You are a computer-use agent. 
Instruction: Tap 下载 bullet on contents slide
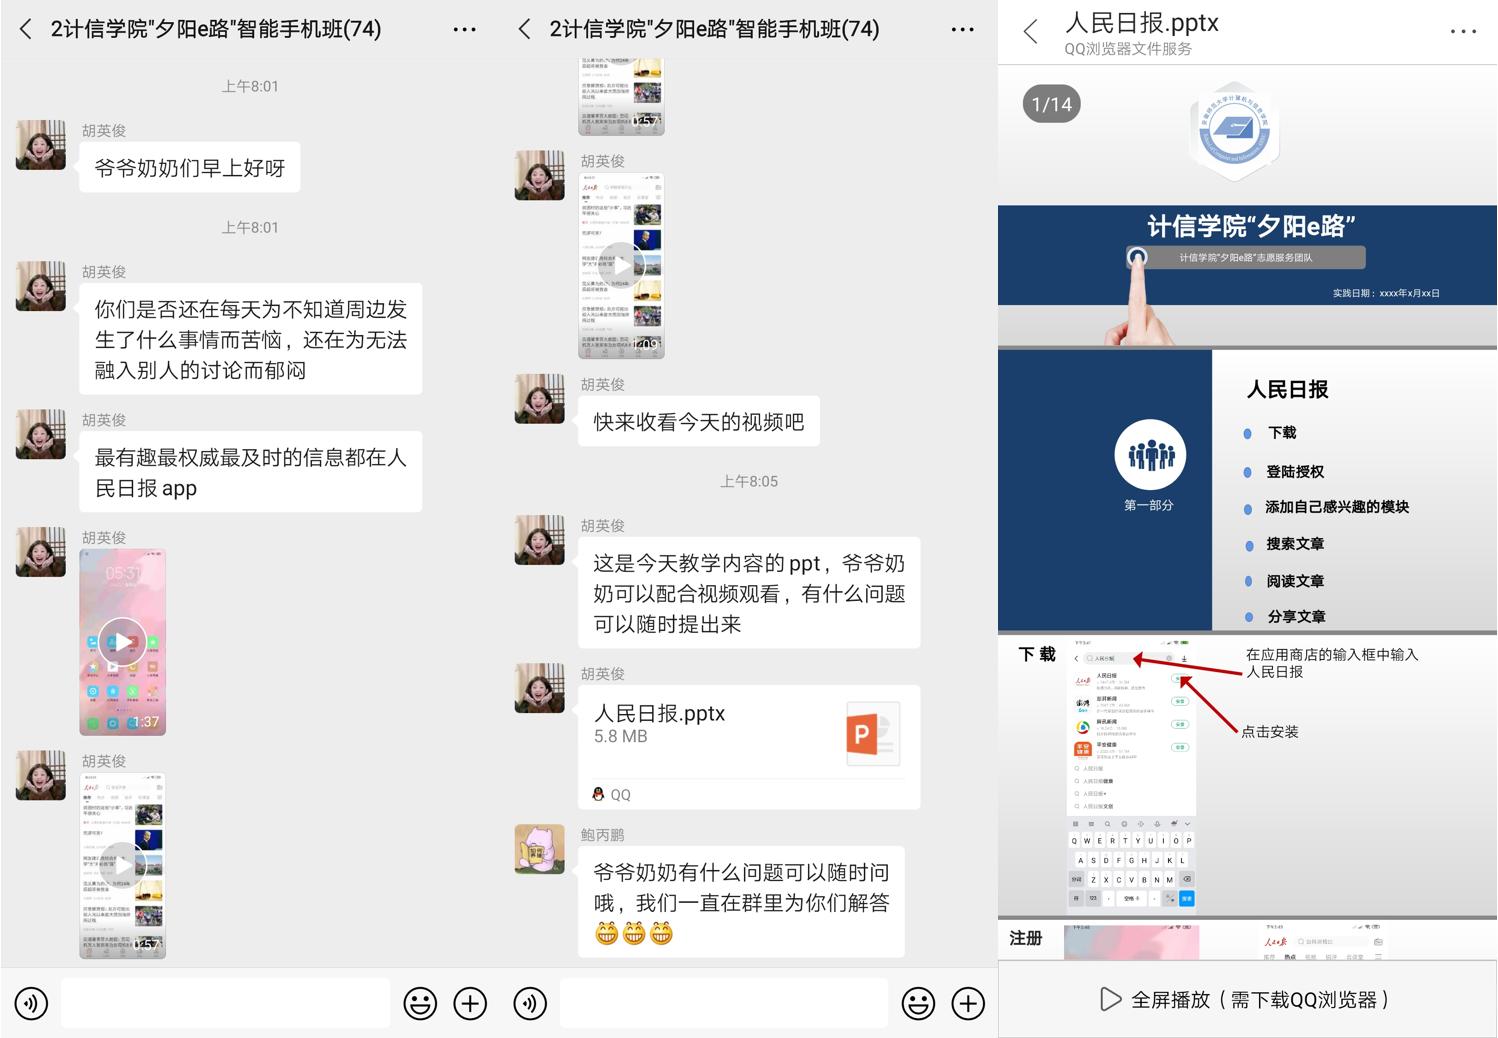(x=1282, y=433)
